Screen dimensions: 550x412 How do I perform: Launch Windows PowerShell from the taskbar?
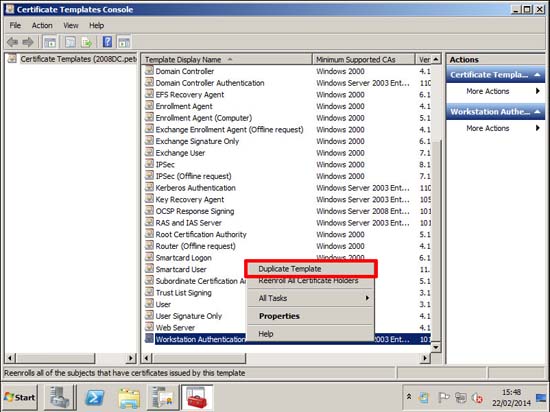[x=95, y=398]
